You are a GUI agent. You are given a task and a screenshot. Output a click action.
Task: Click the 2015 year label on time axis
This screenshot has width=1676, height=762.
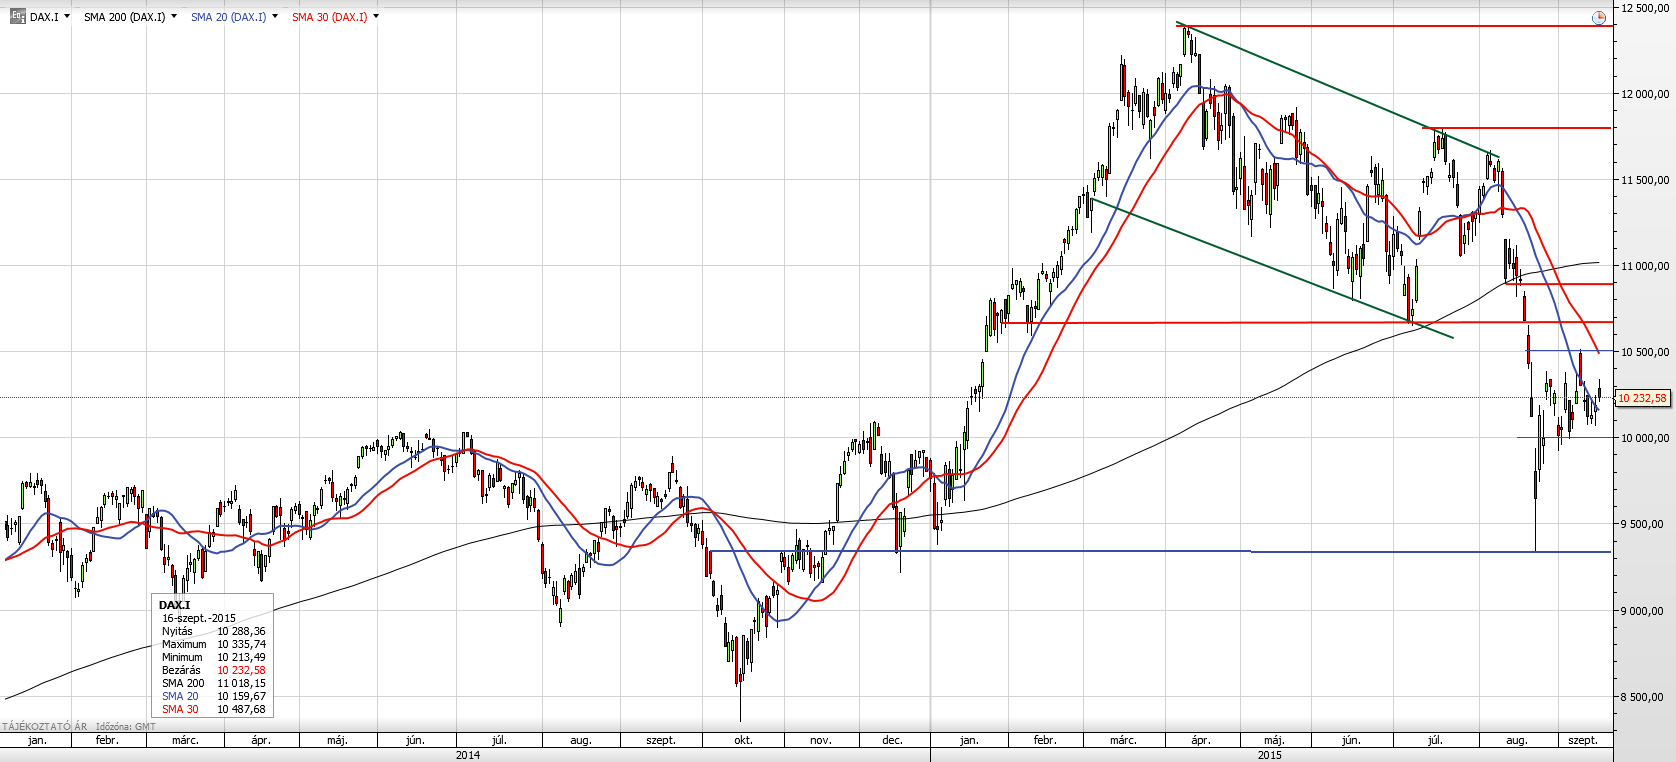click(x=1270, y=755)
